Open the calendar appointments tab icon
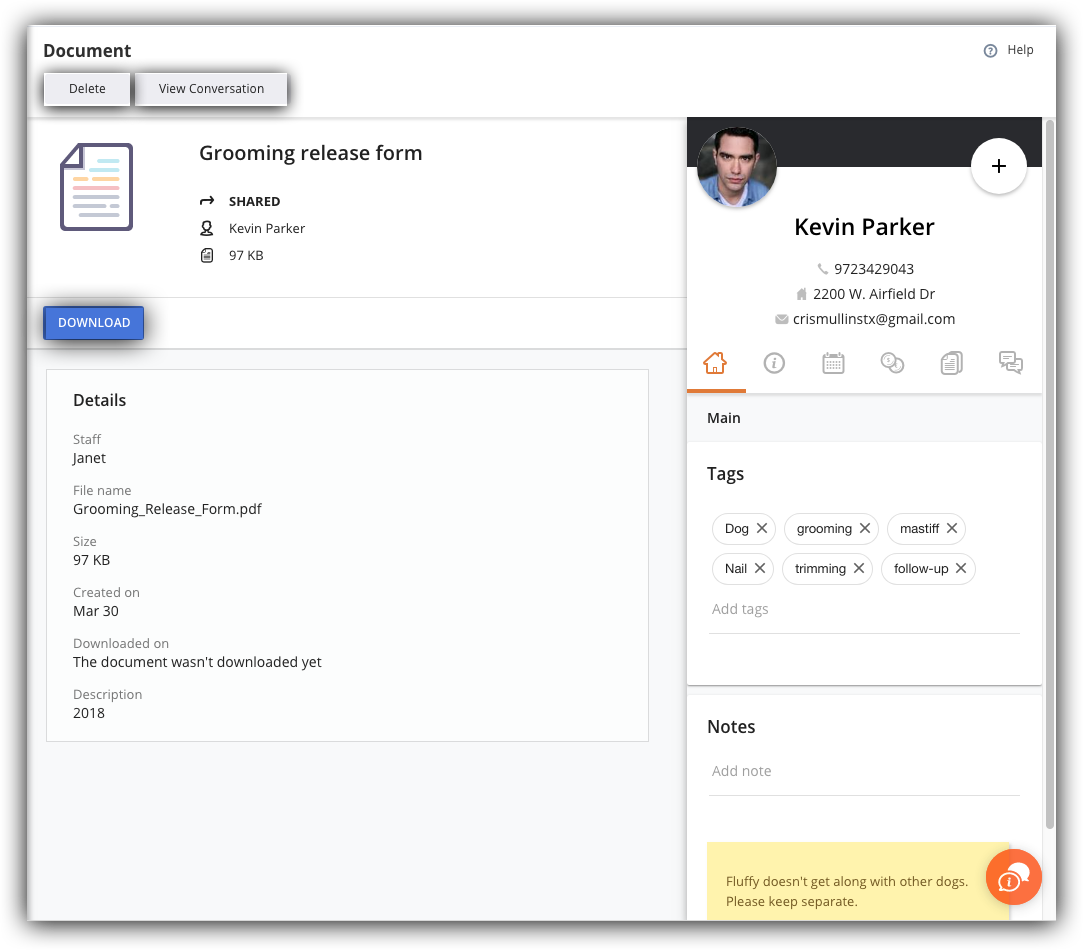 (x=833, y=363)
